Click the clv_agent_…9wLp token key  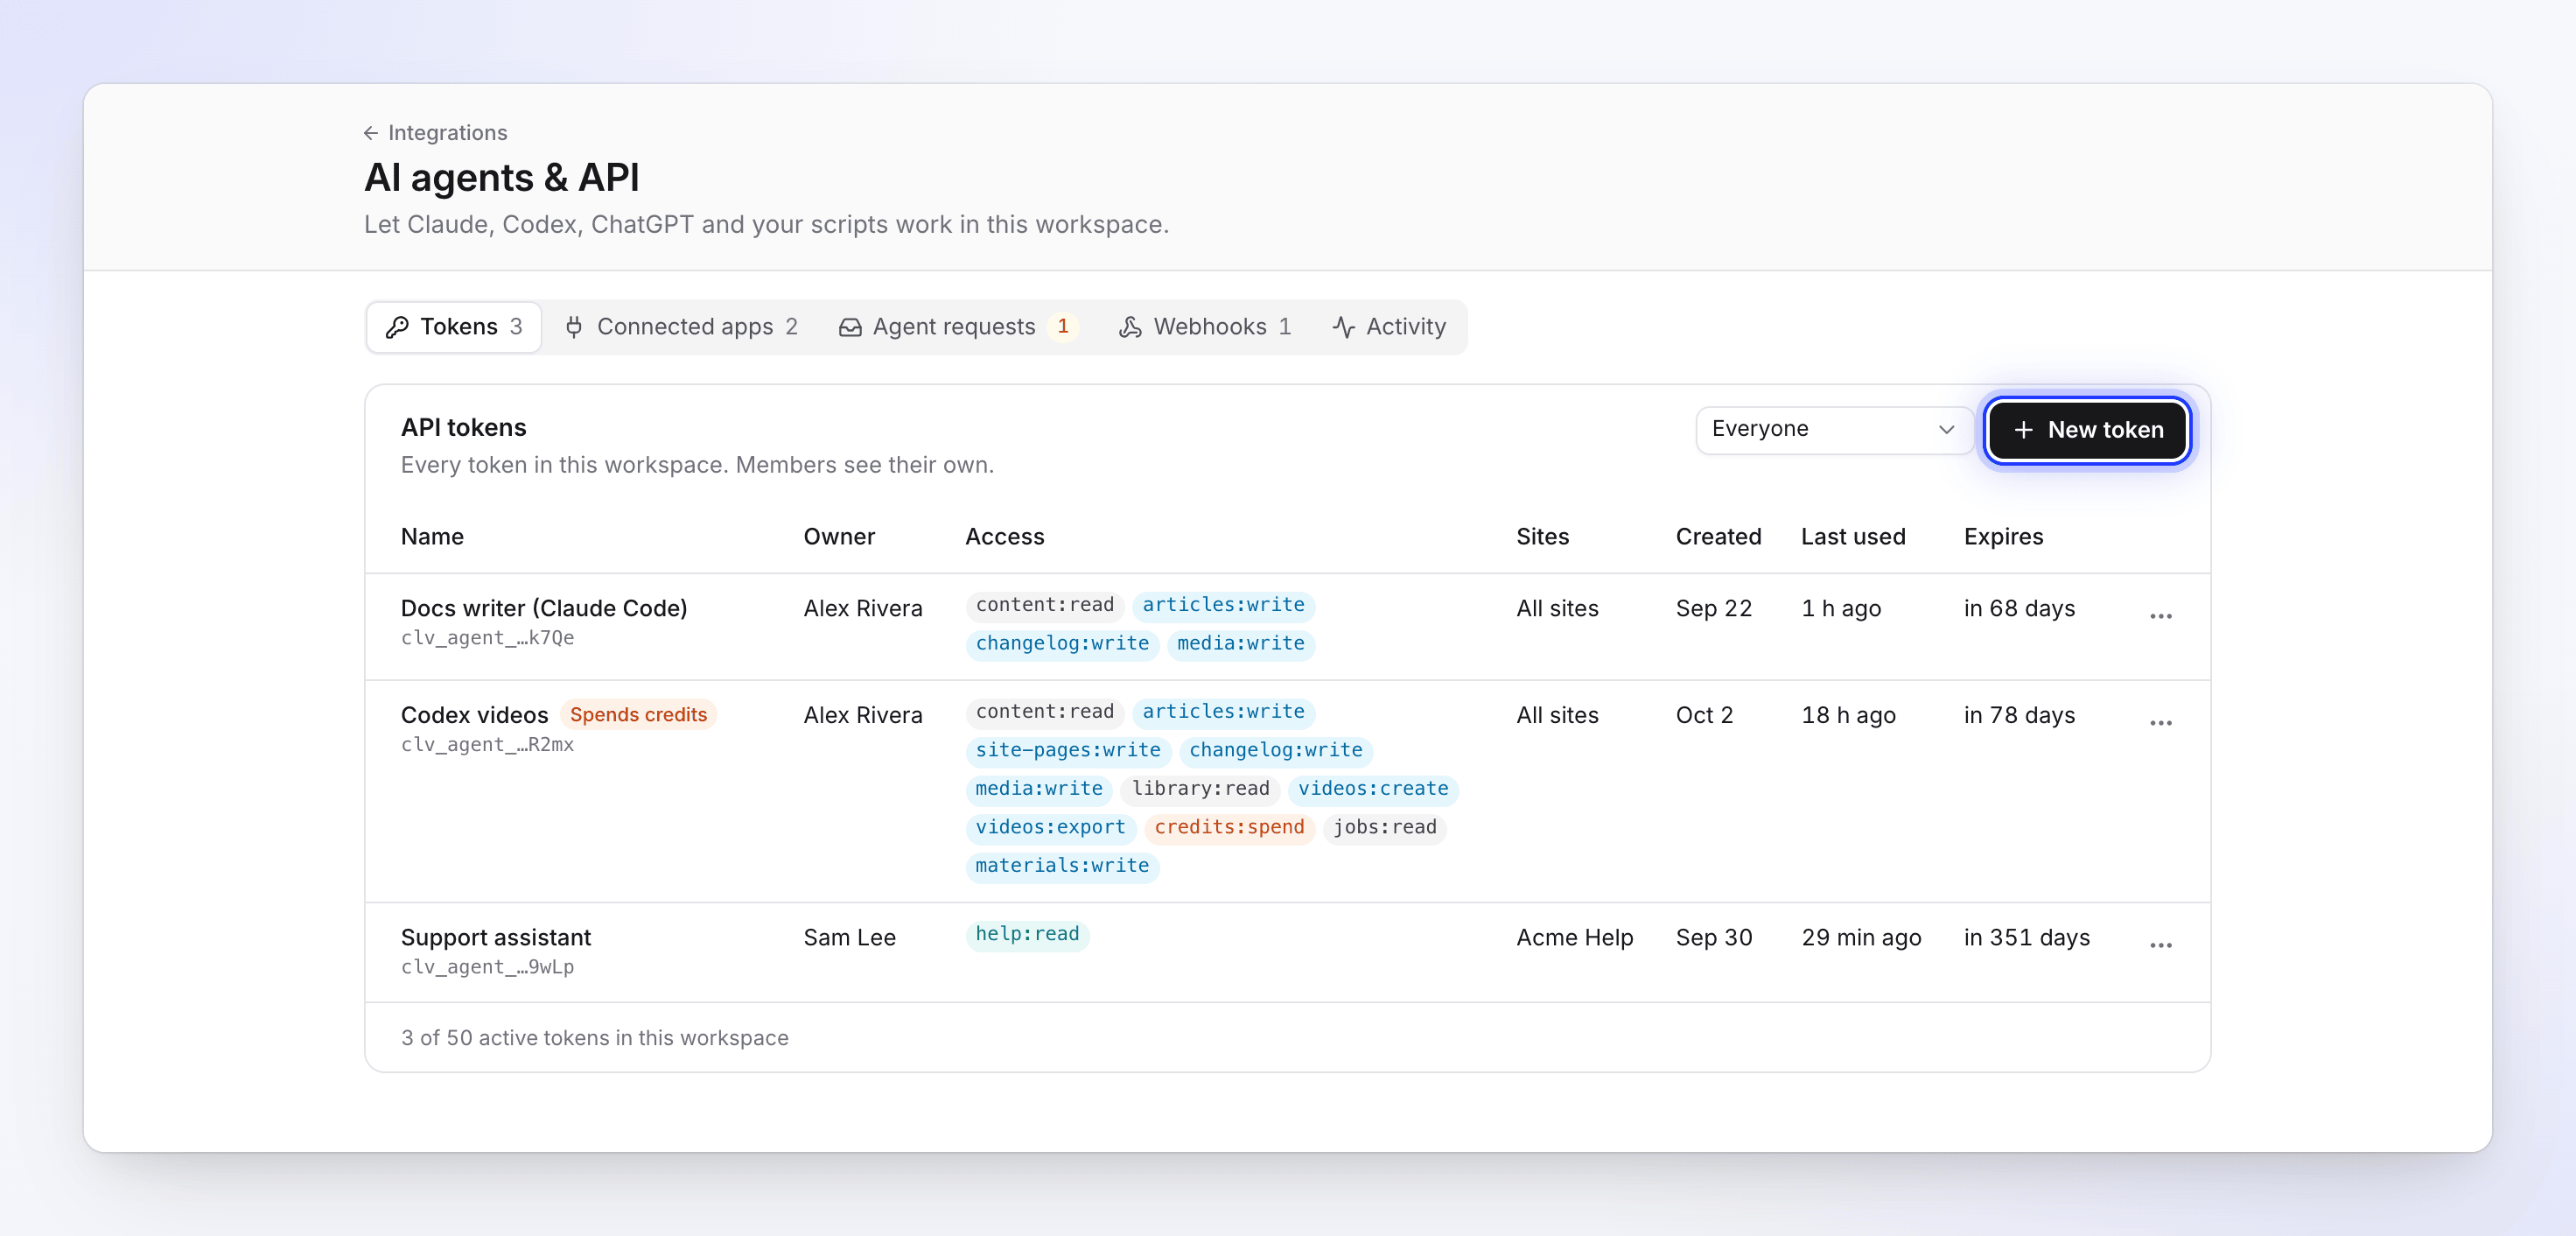click(x=487, y=967)
